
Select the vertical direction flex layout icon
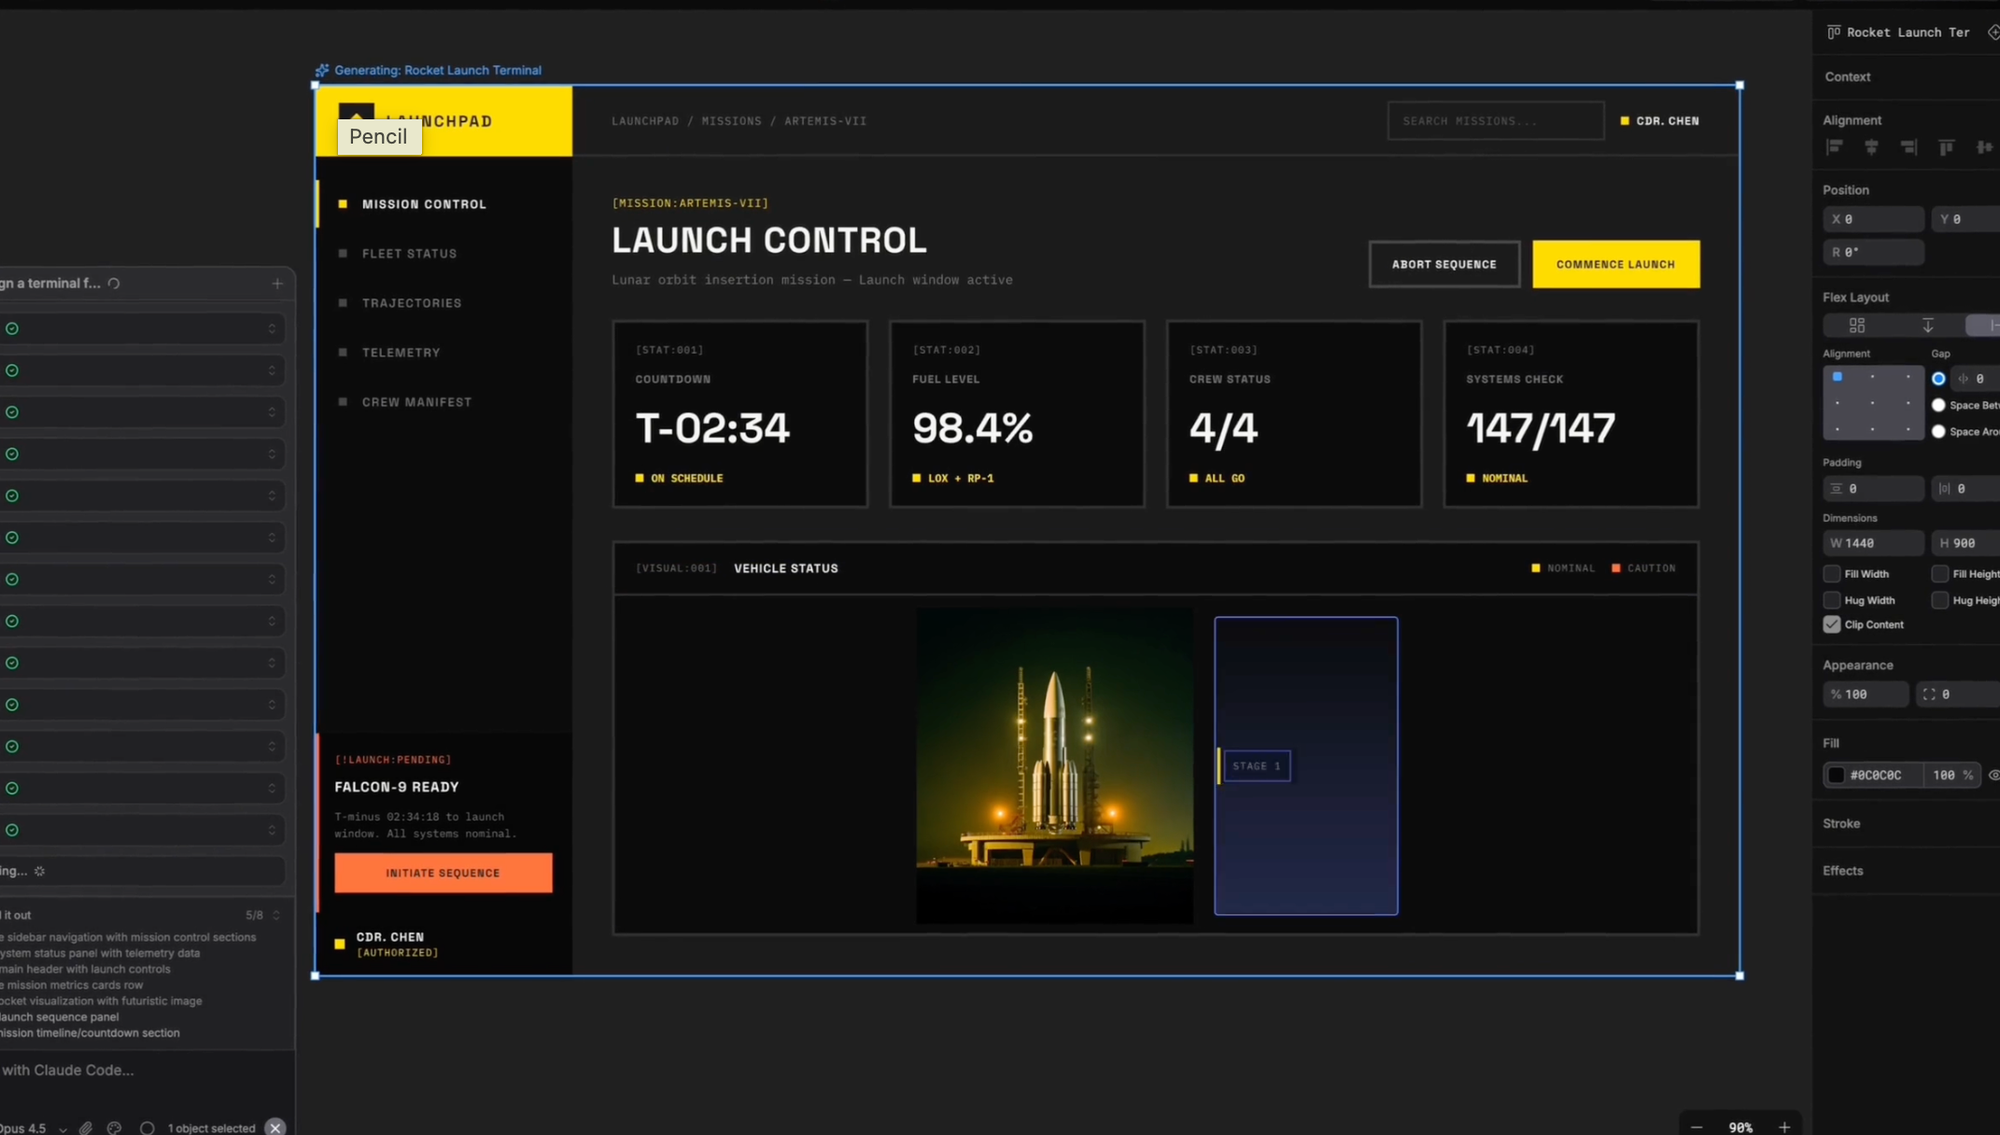[x=1928, y=325]
